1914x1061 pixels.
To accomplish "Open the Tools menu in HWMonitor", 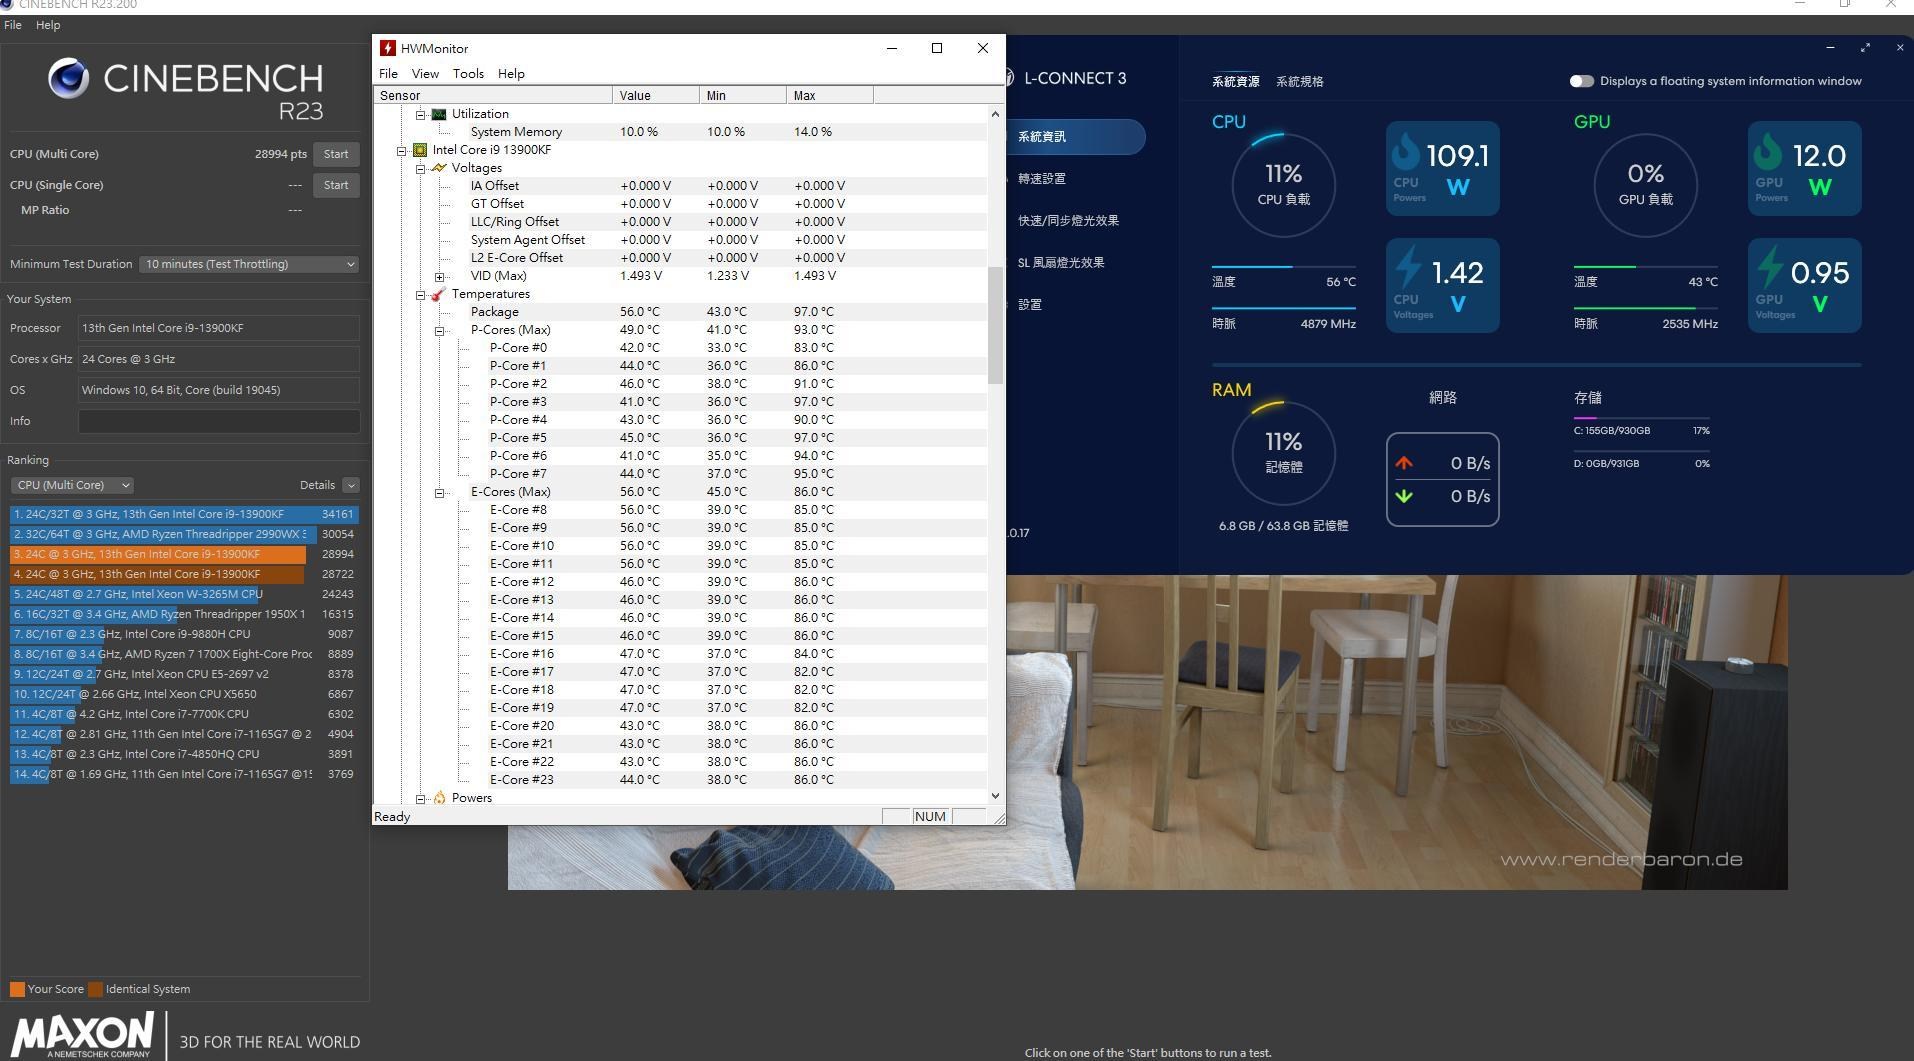I will click(x=467, y=74).
